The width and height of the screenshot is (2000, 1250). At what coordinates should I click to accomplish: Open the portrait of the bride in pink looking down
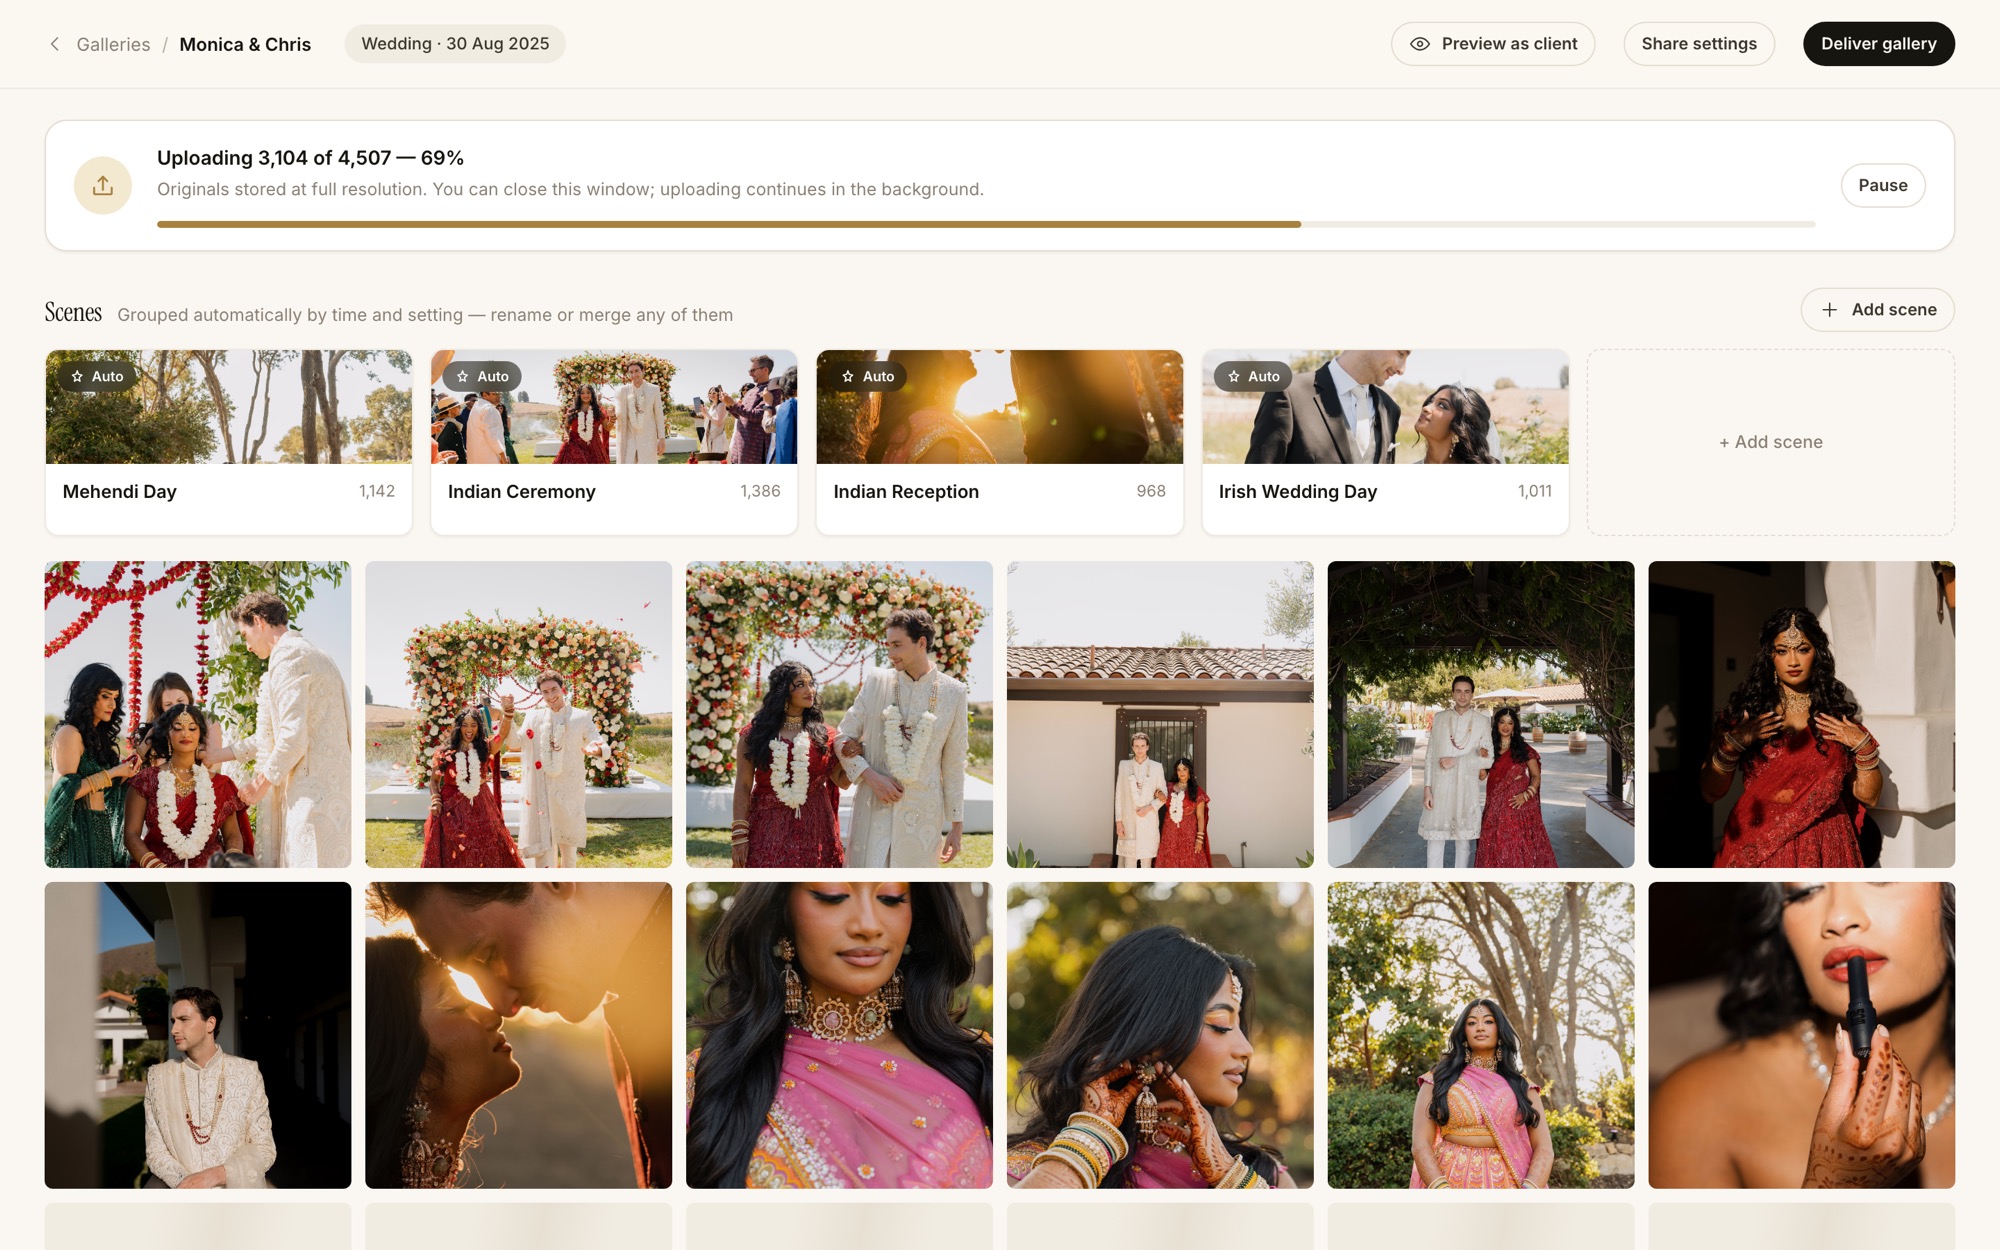point(839,1035)
